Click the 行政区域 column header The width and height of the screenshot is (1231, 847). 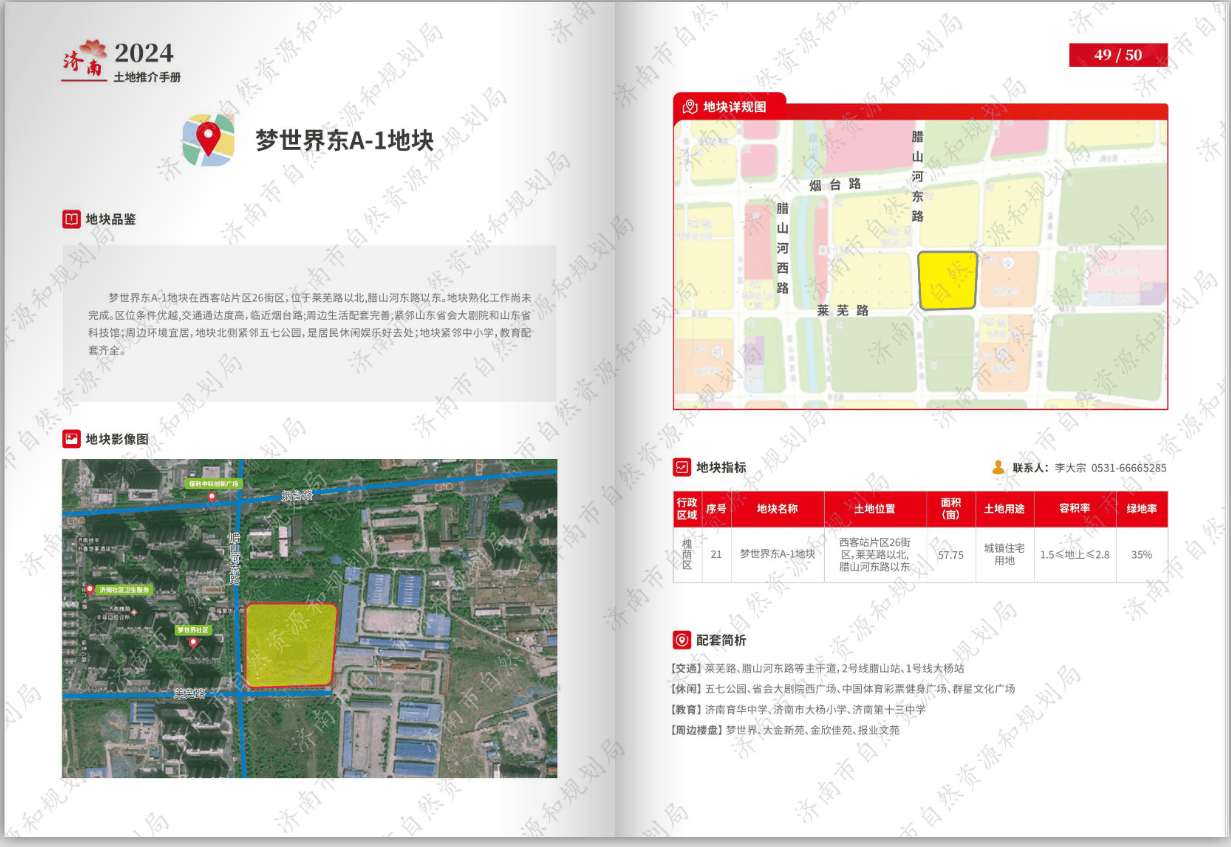pos(687,509)
